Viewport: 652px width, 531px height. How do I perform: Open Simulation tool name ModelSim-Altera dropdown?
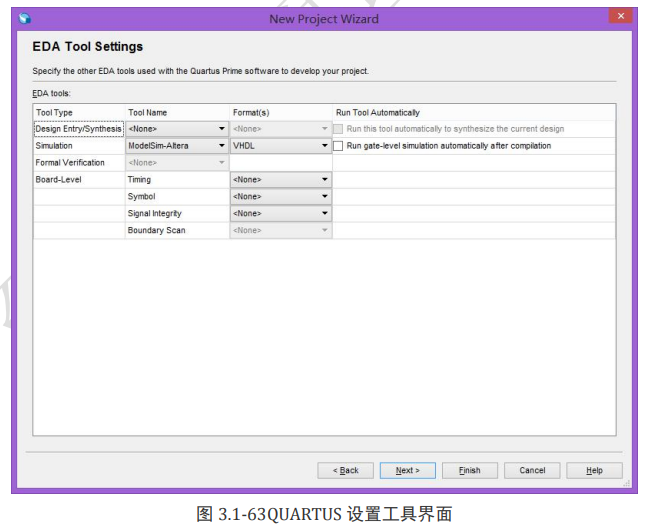(177, 146)
